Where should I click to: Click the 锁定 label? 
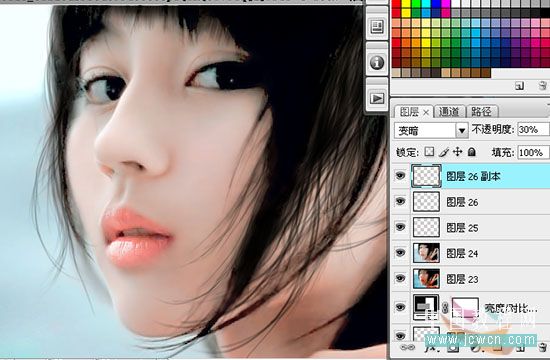407,153
